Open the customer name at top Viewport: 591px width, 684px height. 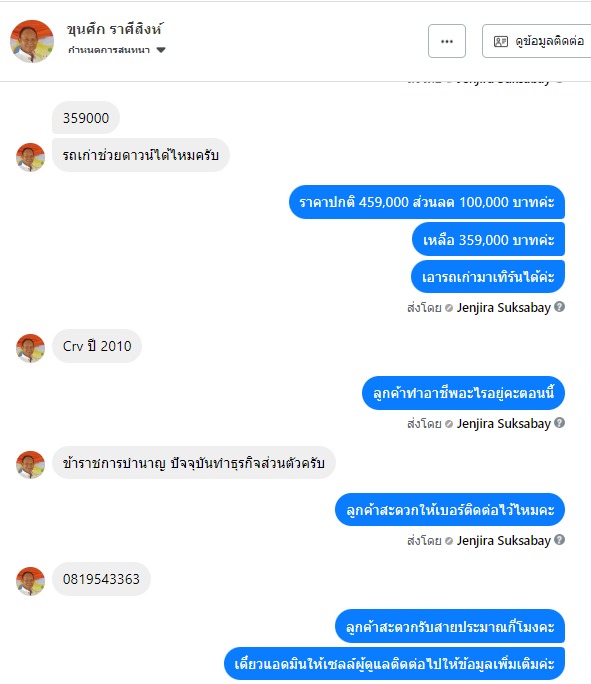click(x=114, y=30)
